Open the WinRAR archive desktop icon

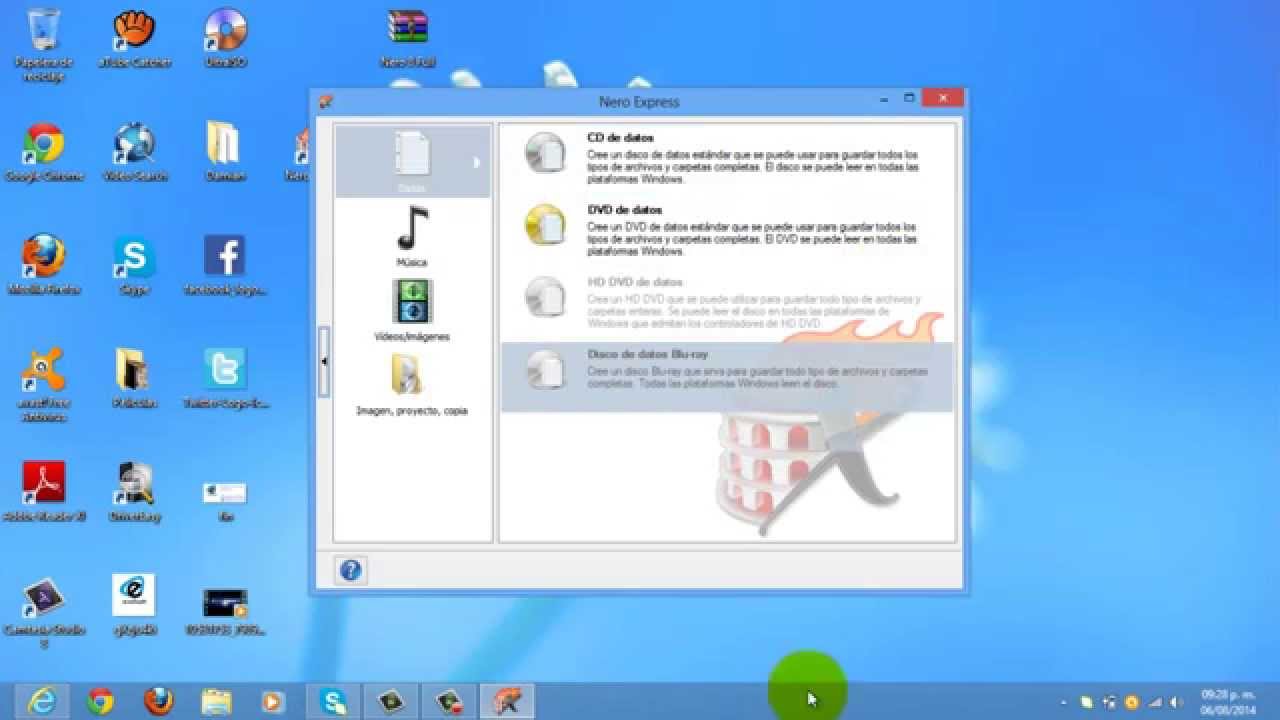tap(407, 40)
